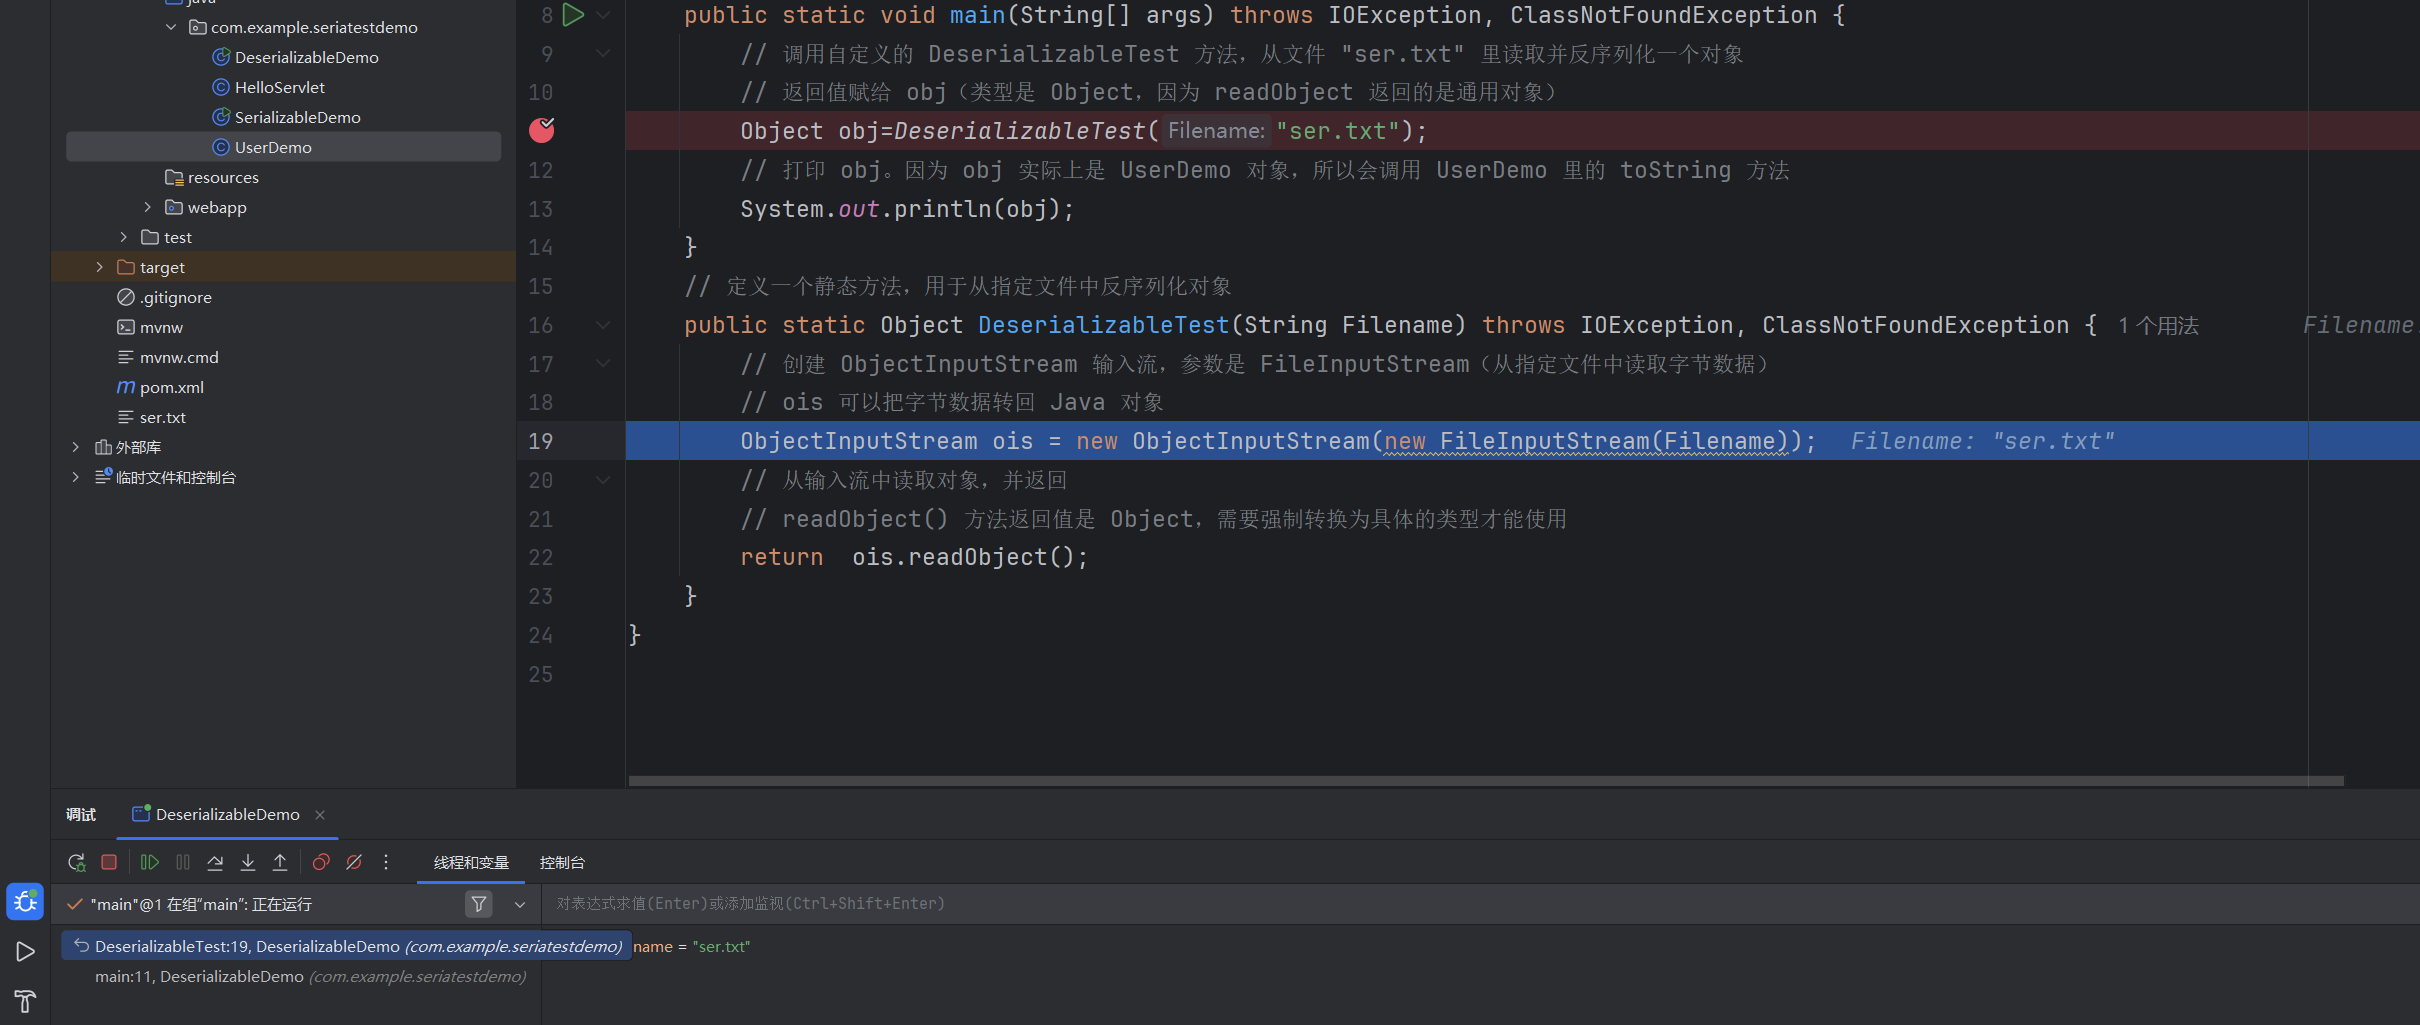Fold the comment block at line 9
The height and width of the screenshot is (1025, 2420).
click(x=603, y=53)
